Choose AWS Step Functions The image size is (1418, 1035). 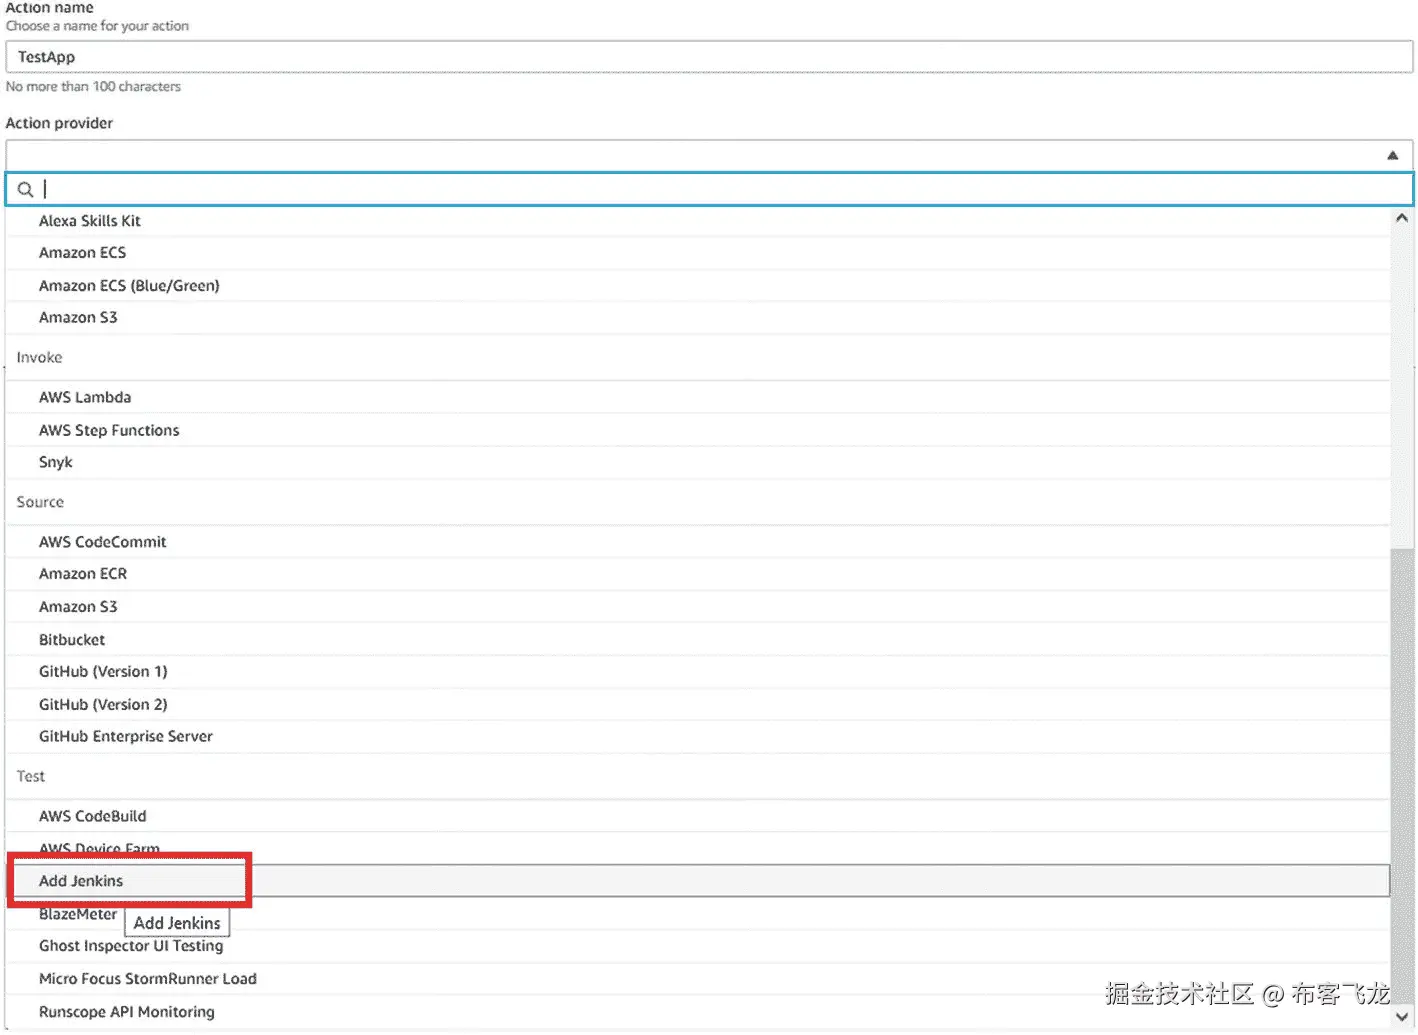pyautogui.click(x=697, y=430)
